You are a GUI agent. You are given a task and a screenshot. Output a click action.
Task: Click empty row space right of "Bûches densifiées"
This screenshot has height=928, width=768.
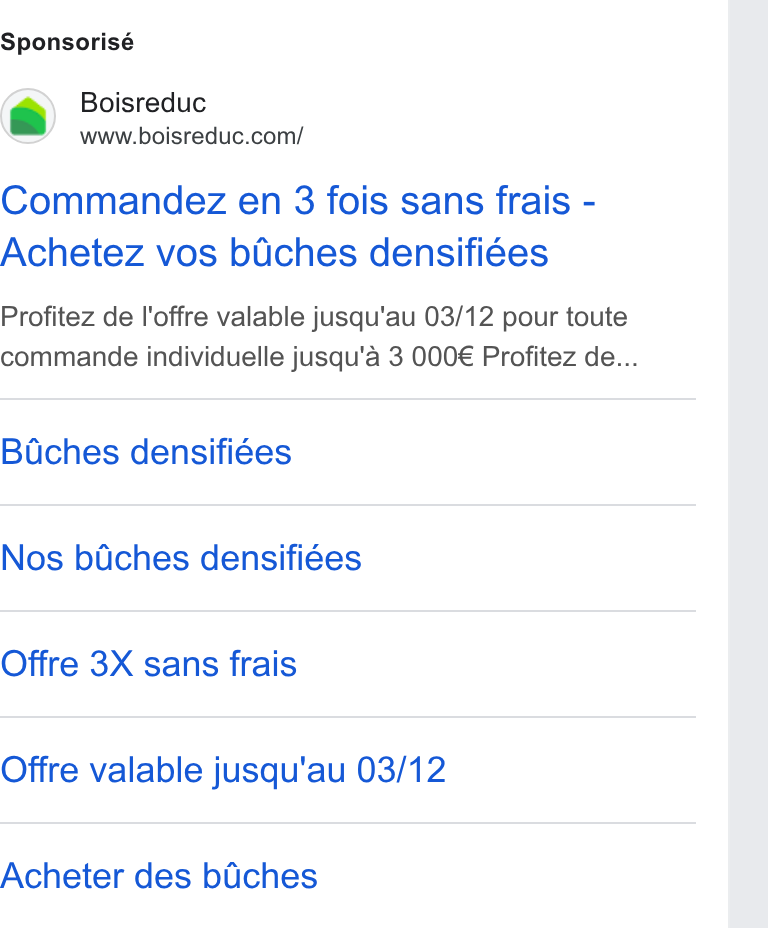pos(494,452)
